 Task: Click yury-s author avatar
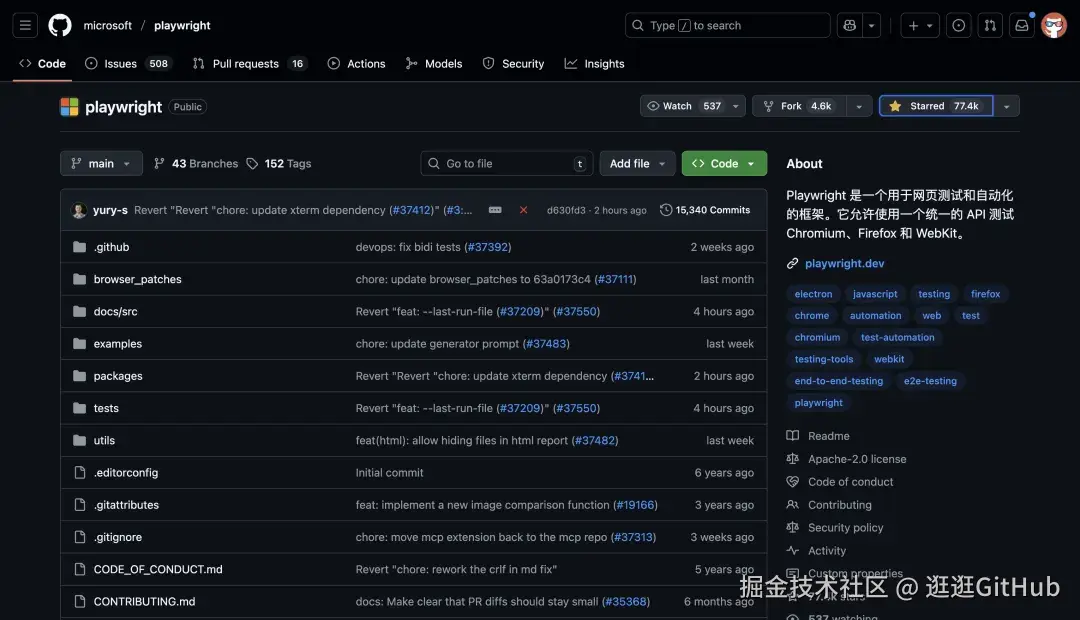coord(79,210)
